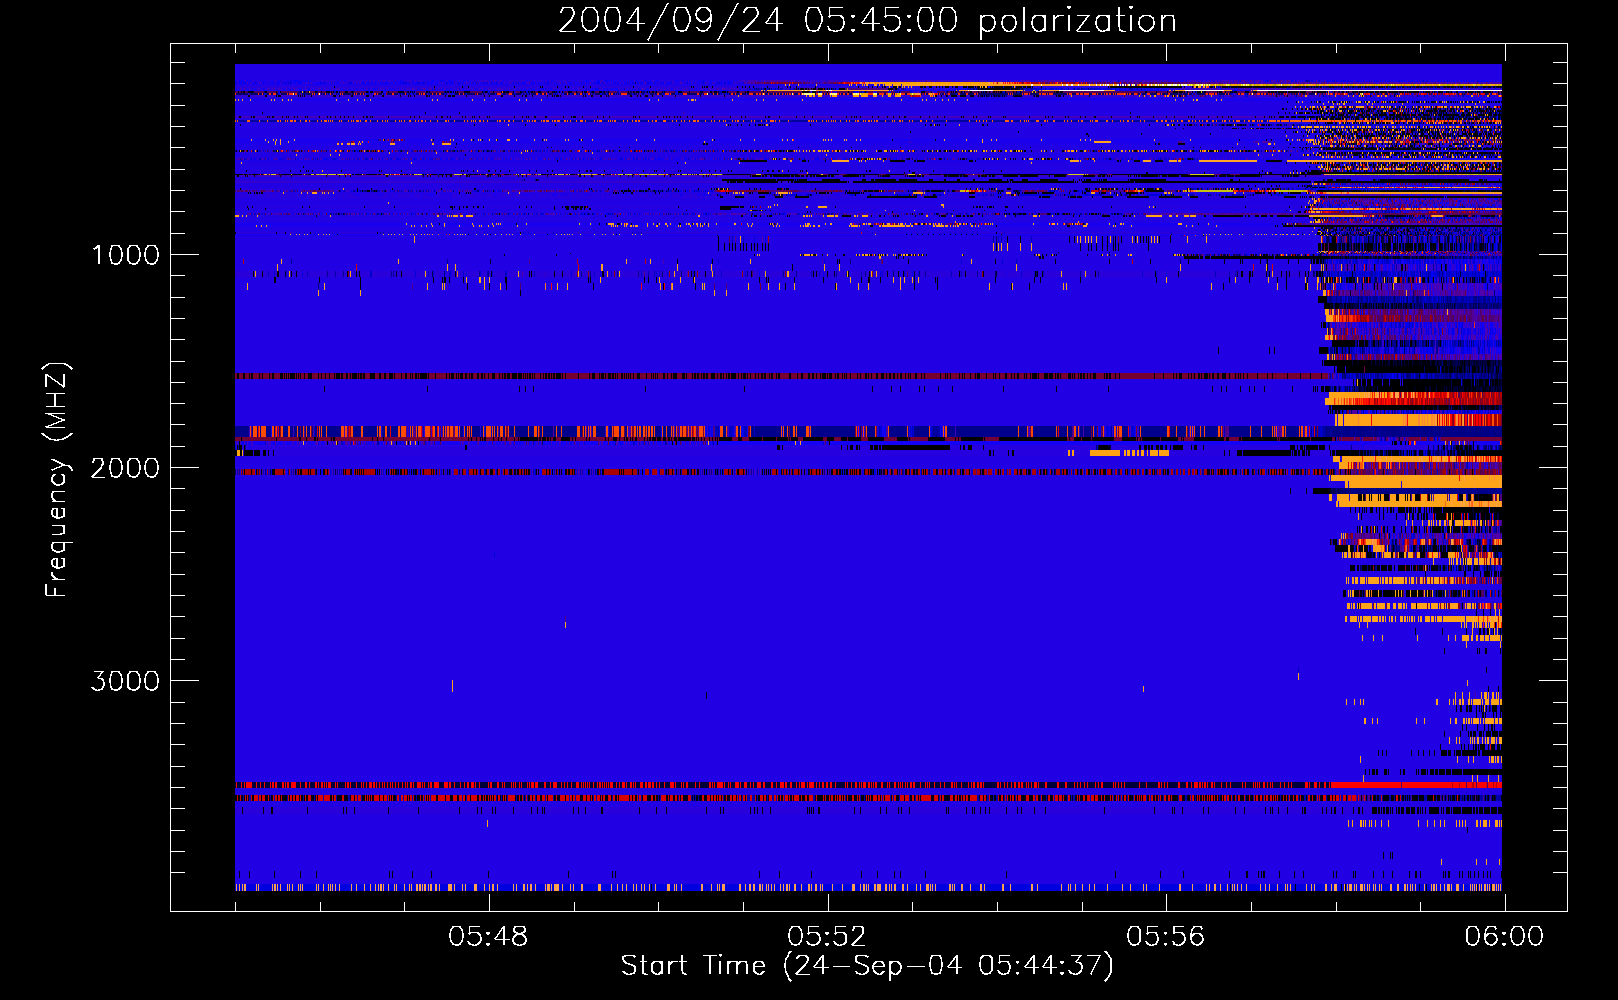Viewport: 1618px width, 1000px height.
Task: Click the 05:48 time tick label
Action: click(x=488, y=937)
